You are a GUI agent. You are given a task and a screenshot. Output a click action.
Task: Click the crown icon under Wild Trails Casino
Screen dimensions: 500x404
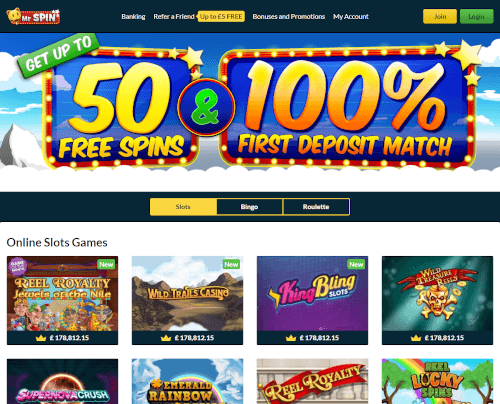[x=166, y=338]
